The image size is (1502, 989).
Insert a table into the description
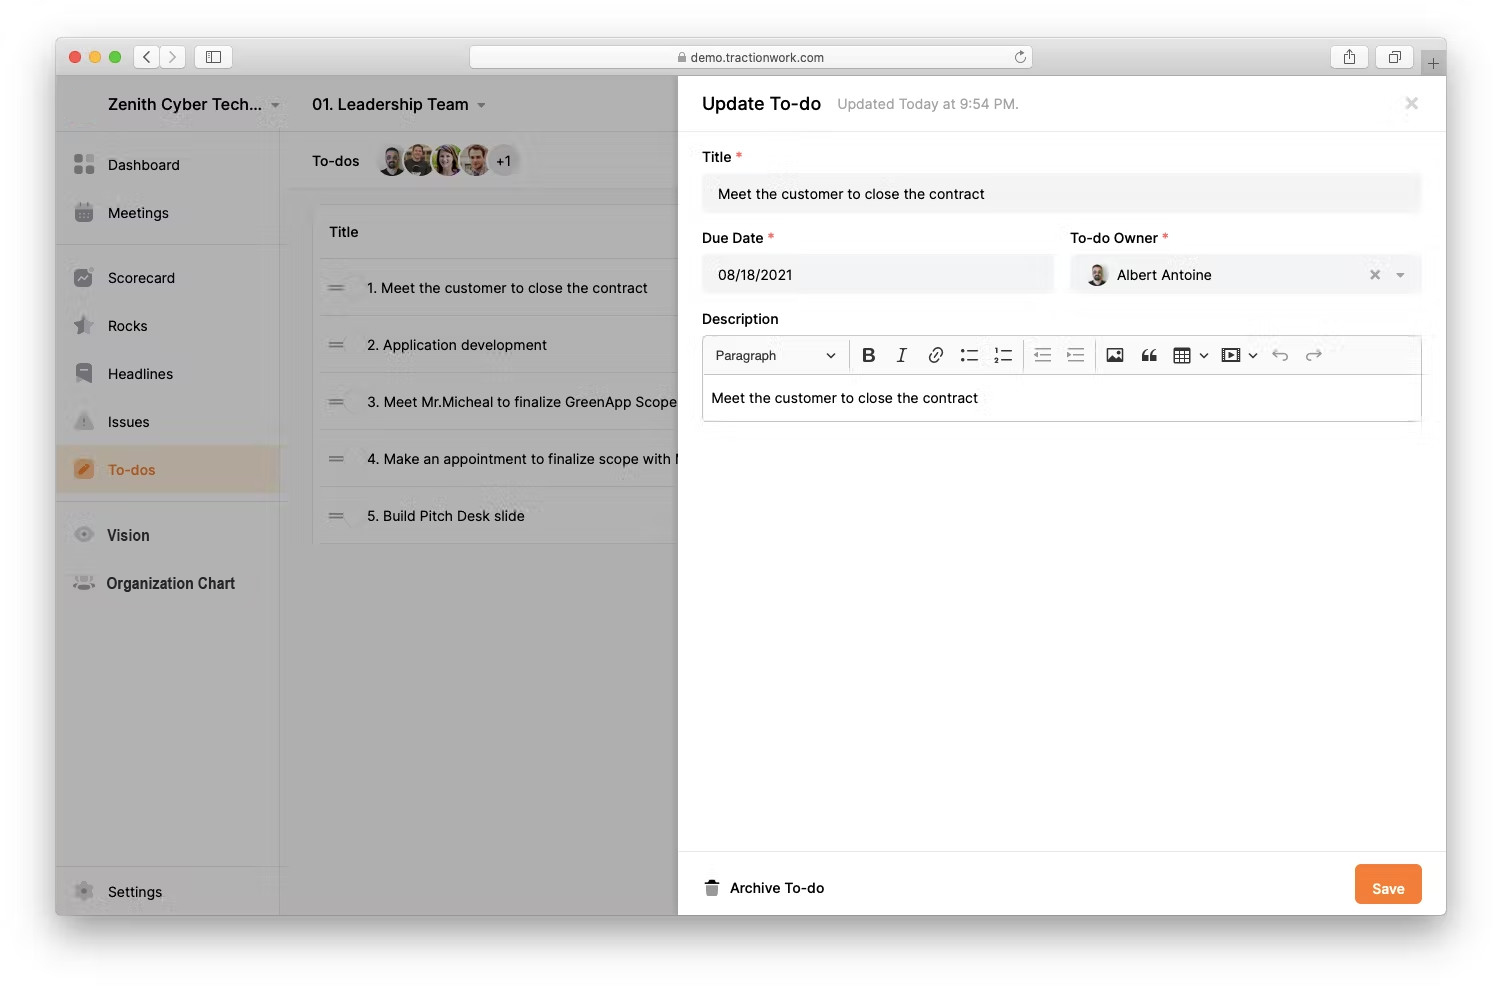[1182, 355]
